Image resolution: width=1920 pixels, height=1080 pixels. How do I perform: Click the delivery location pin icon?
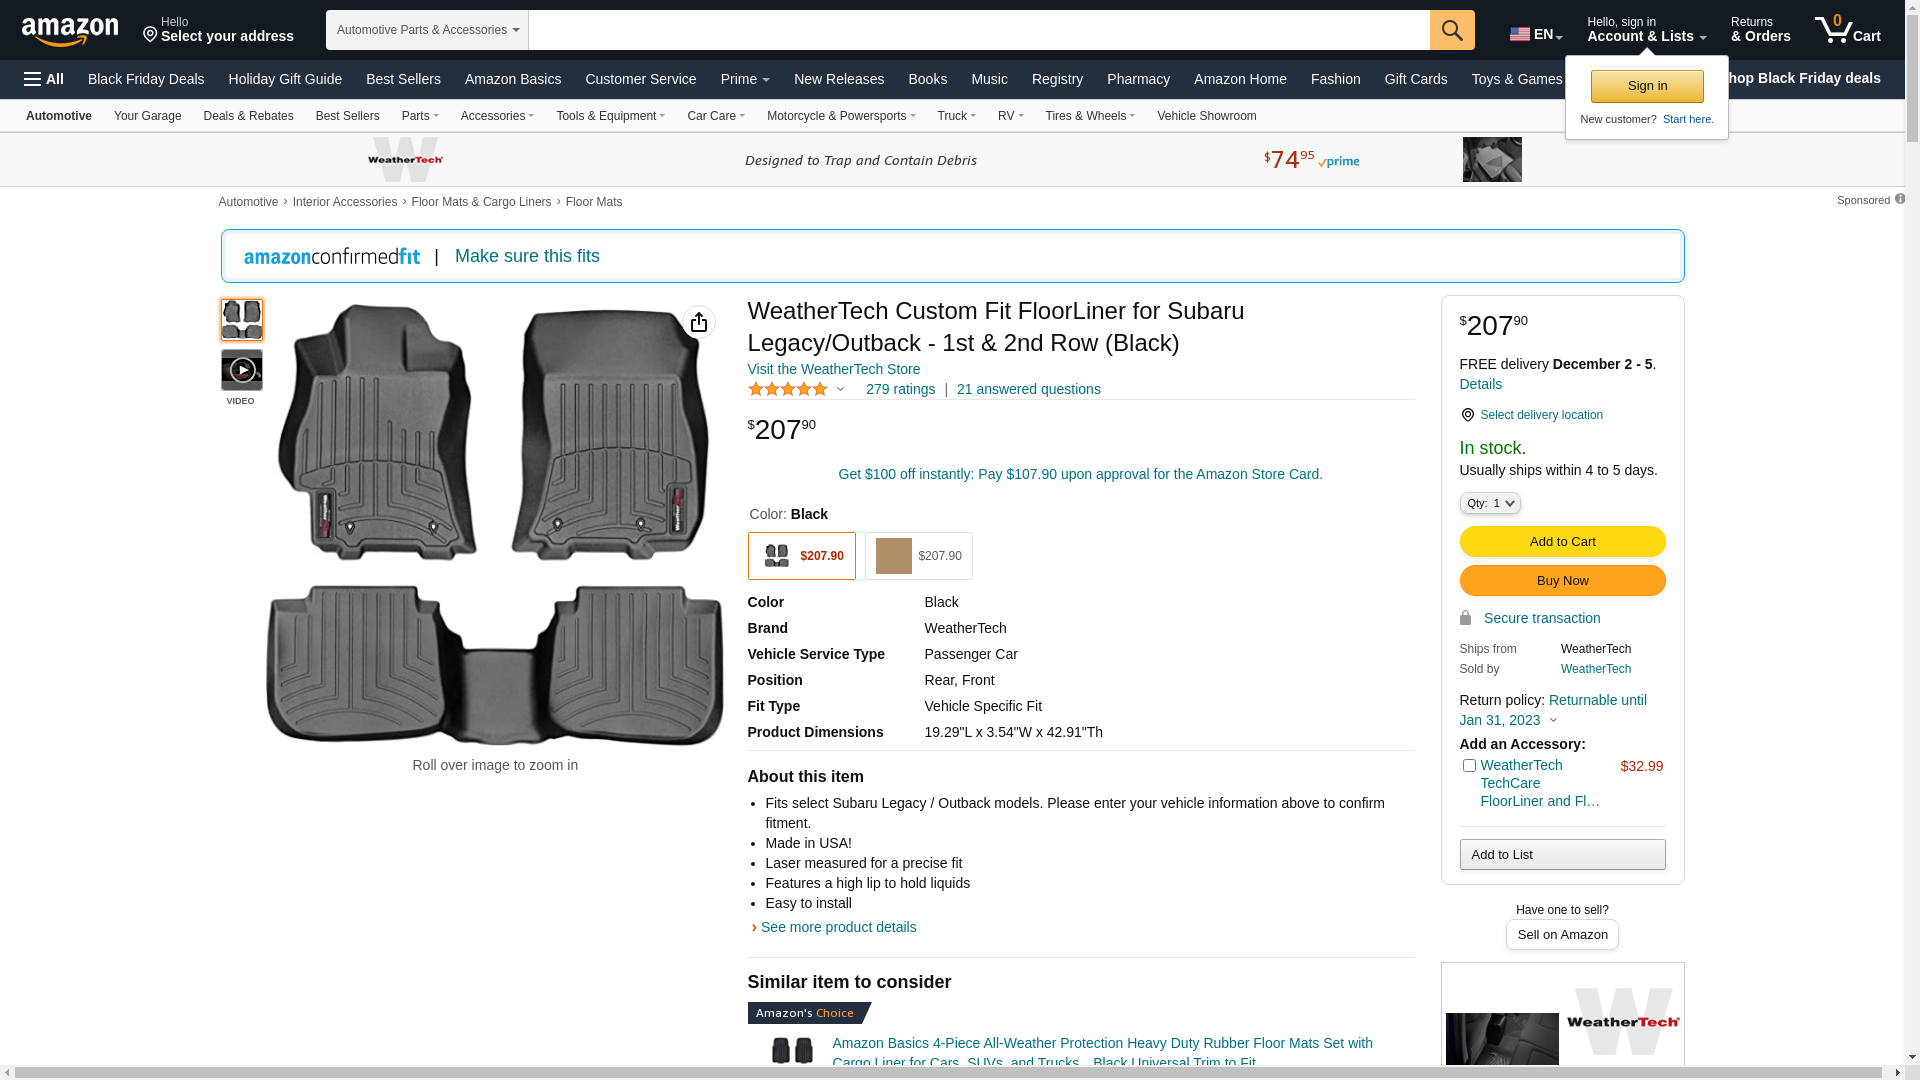tap(1467, 415)
